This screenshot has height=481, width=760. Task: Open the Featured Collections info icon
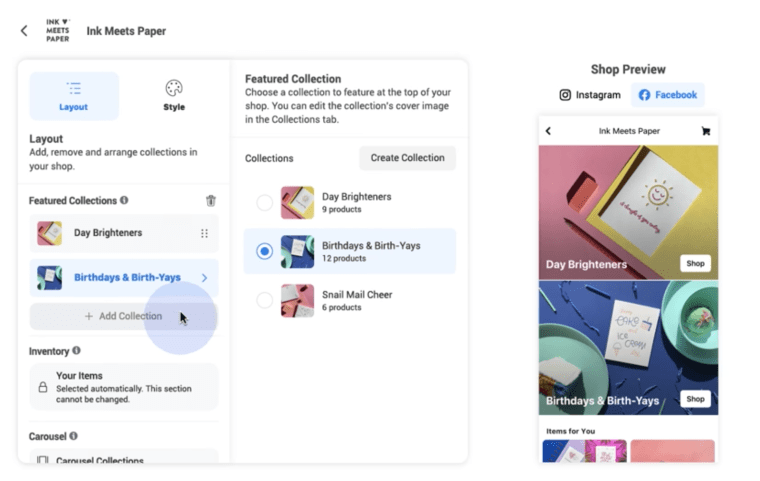(124, 200)
